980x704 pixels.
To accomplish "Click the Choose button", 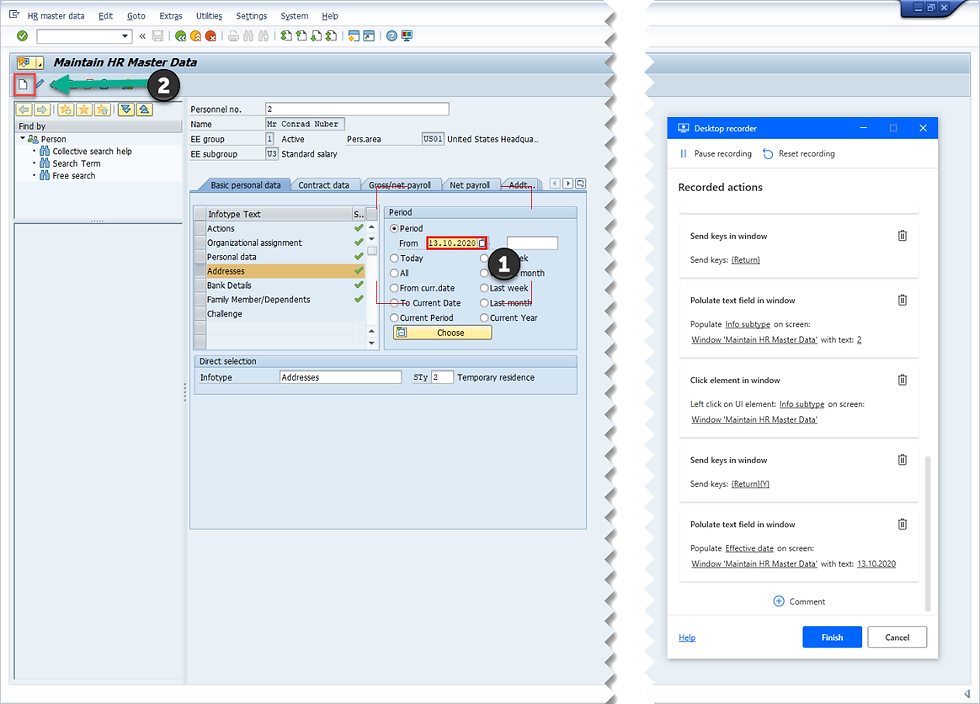I will pyautogui.click(x=442, y=333).
